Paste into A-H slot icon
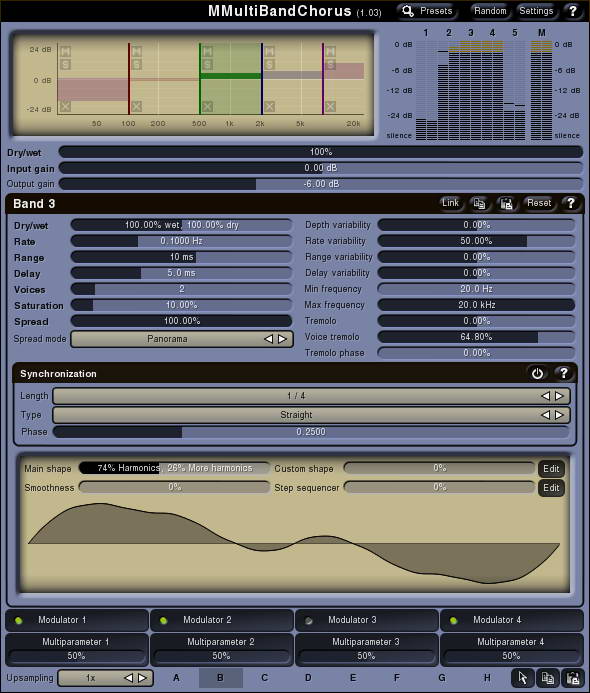 tap(572, 678)
